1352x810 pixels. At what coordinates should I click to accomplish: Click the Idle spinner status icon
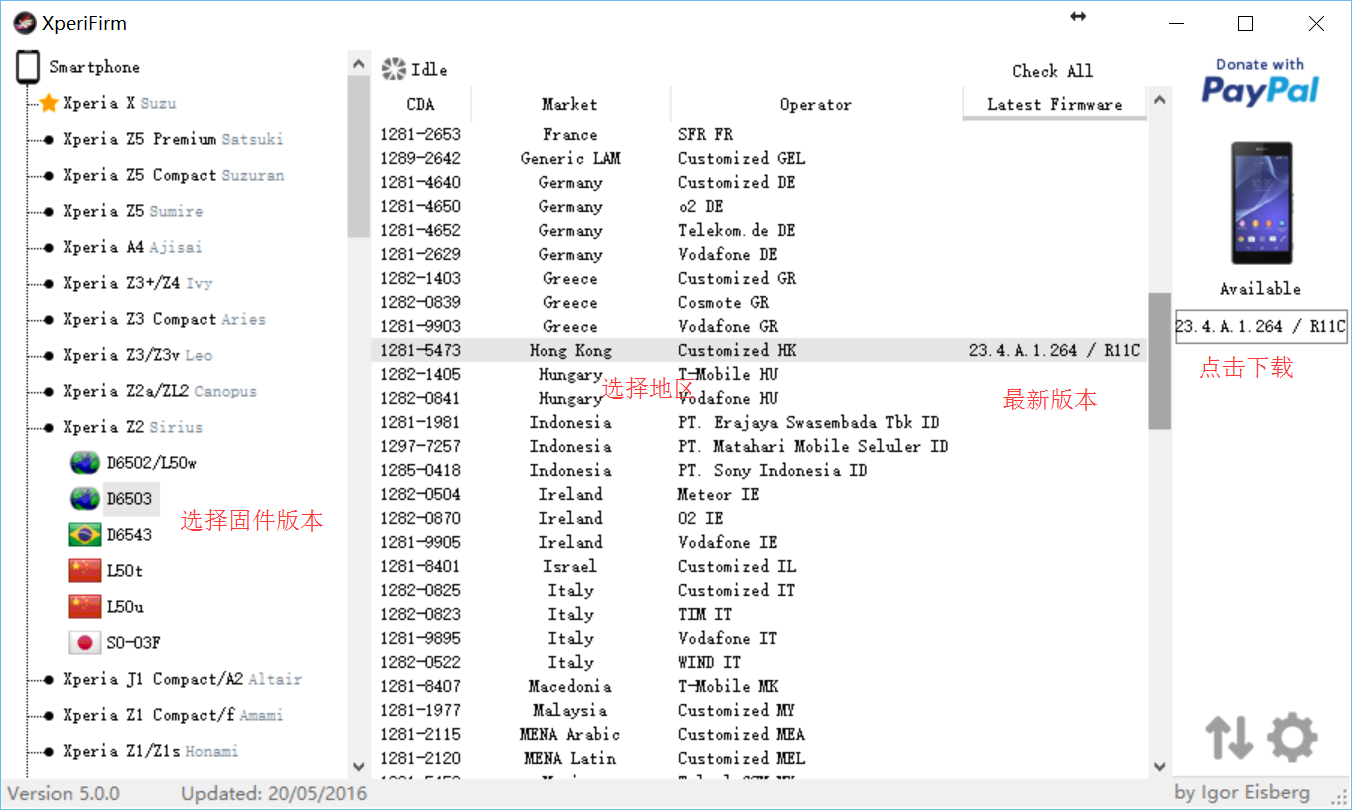[393, 69]
